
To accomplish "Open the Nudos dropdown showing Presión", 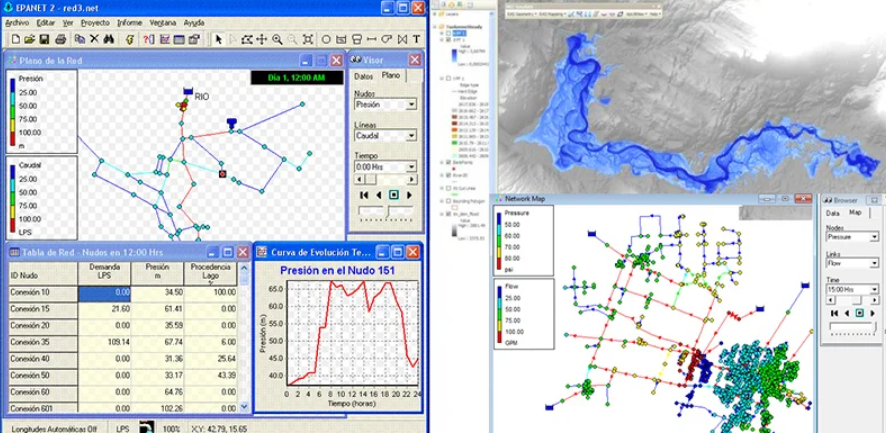I will click(412, 104).
